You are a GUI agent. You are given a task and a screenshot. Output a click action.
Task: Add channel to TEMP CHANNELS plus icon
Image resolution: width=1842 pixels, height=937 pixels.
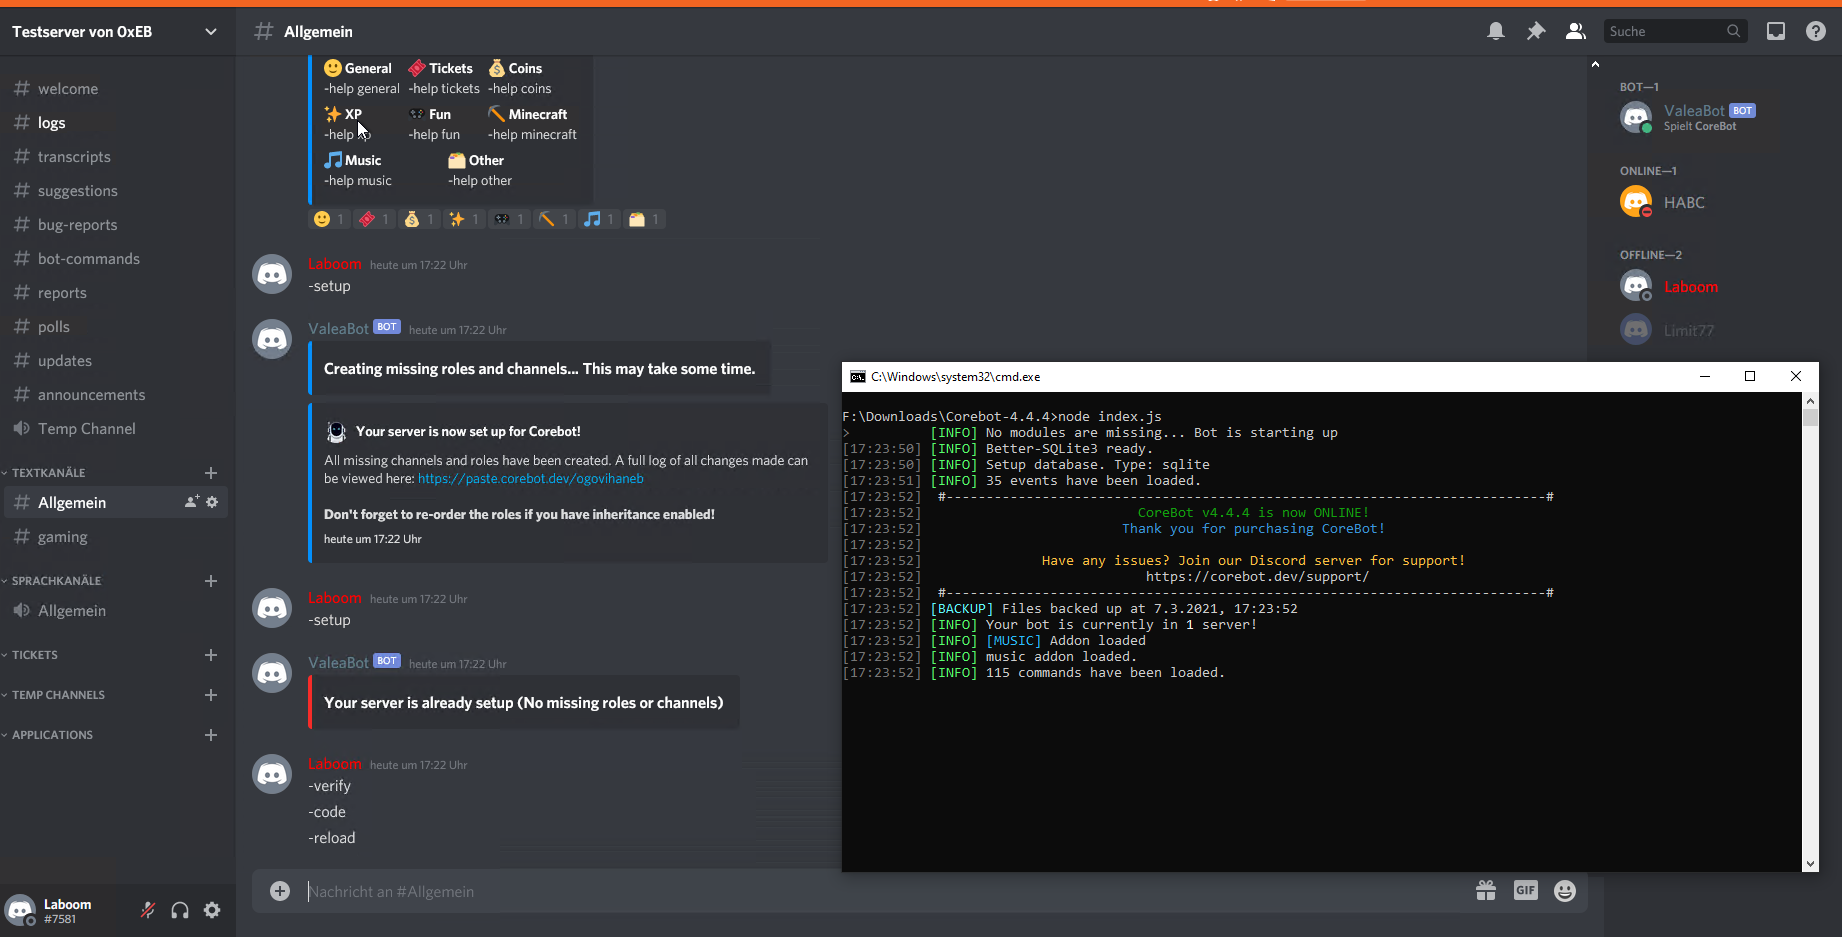pyautogui.click(x=211, y=695)
